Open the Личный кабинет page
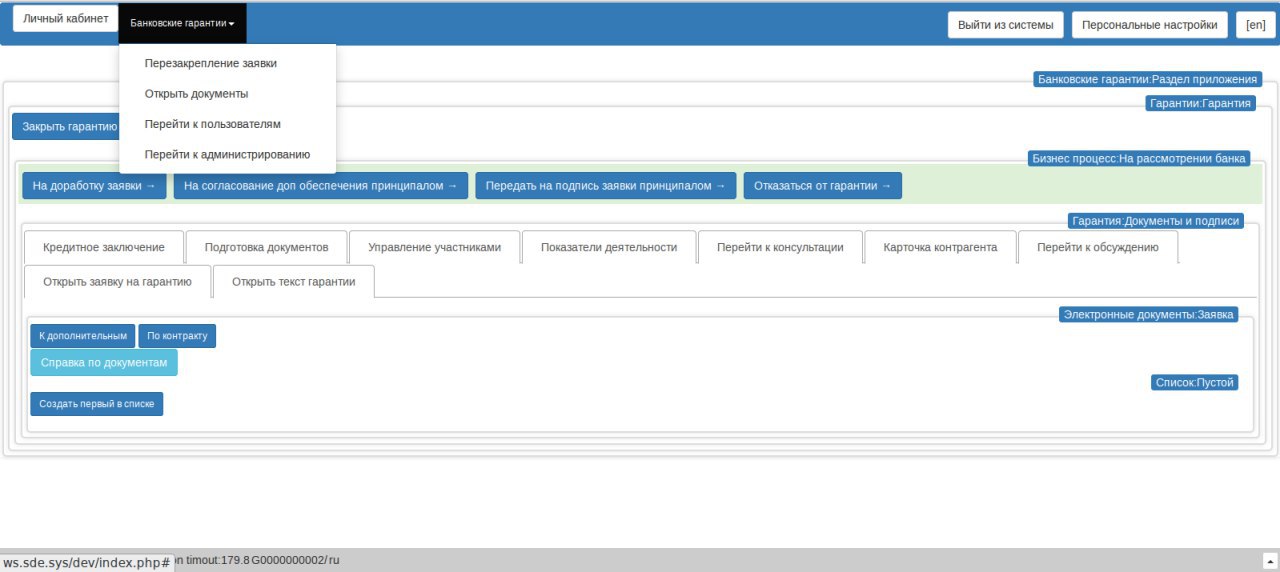The image size is (1280, 572). pos(66,19)
